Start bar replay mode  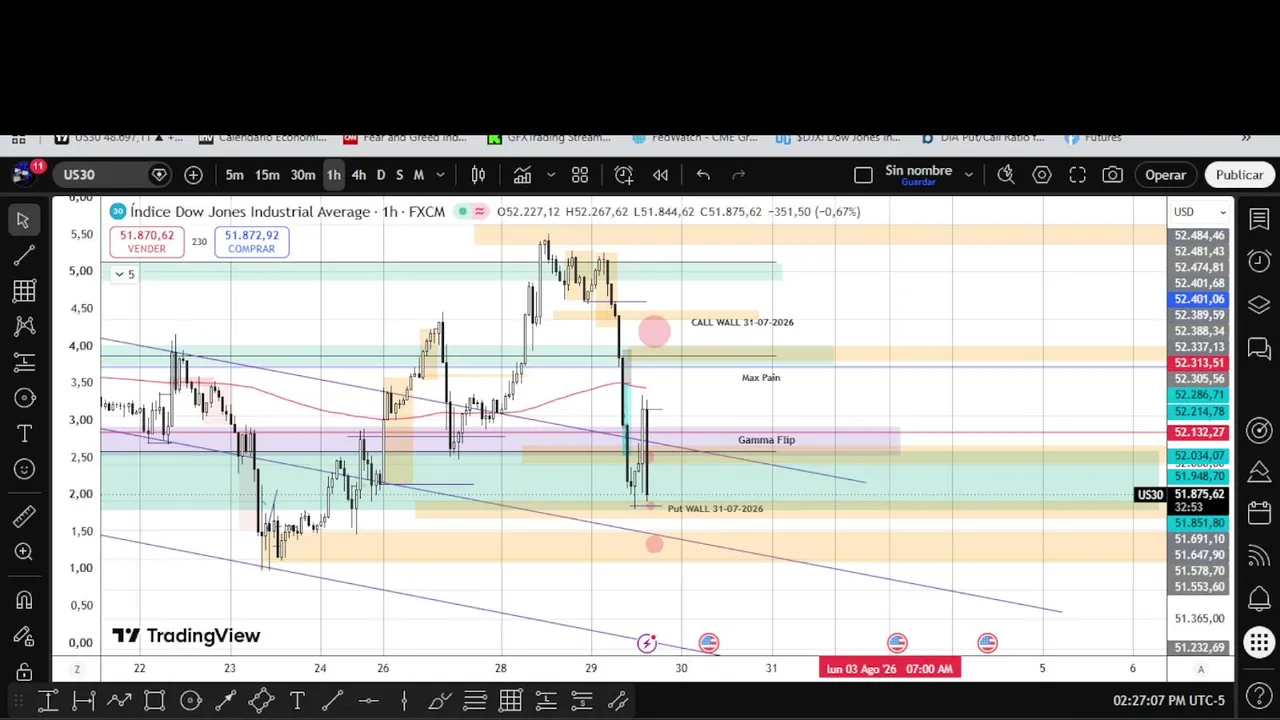[660, 175]
